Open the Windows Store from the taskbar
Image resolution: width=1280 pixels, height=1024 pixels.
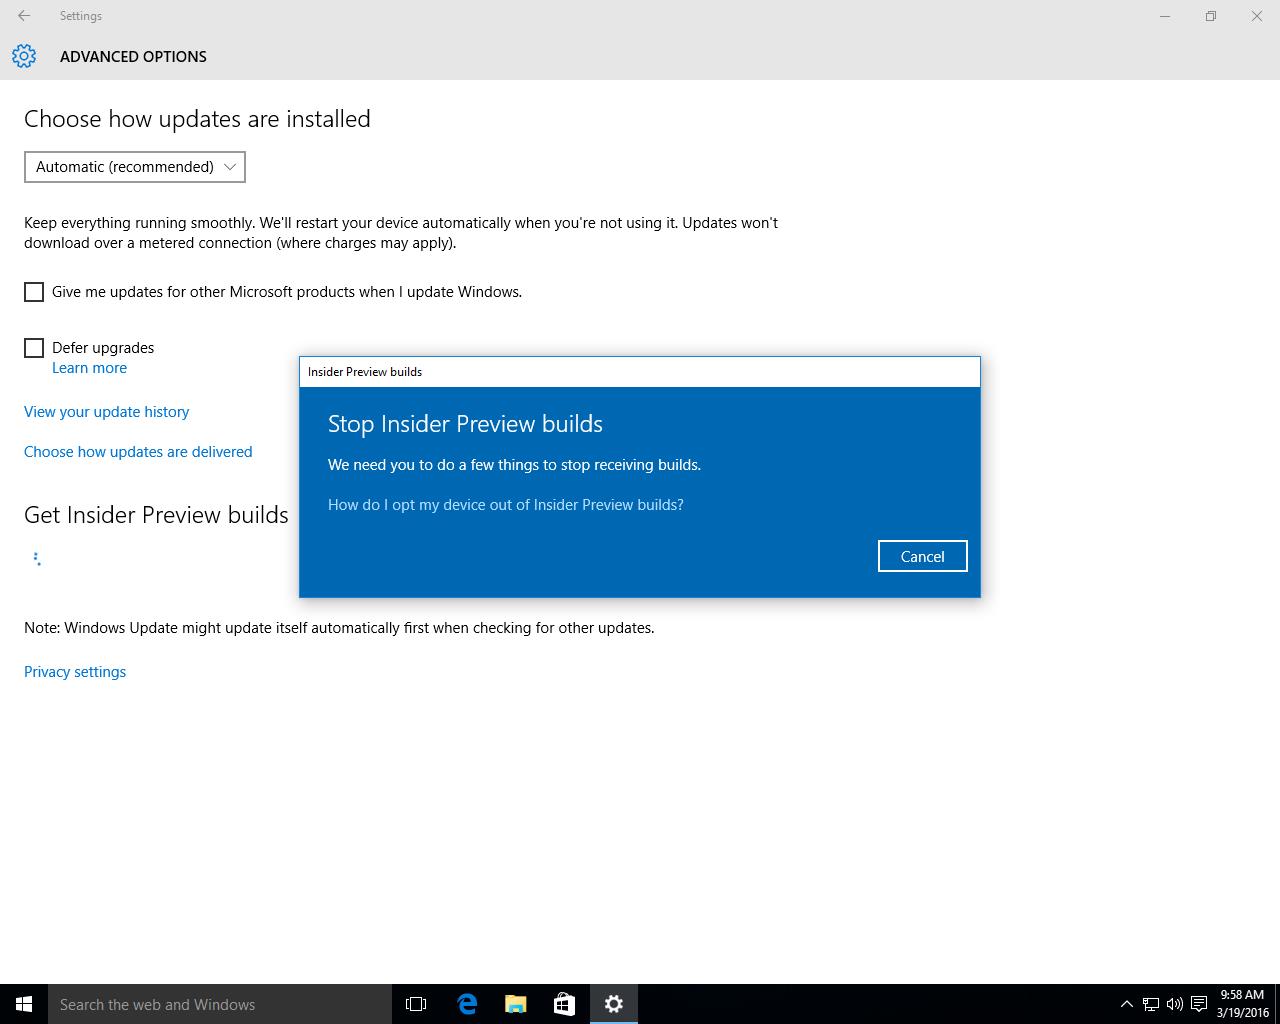(564, 1004)
